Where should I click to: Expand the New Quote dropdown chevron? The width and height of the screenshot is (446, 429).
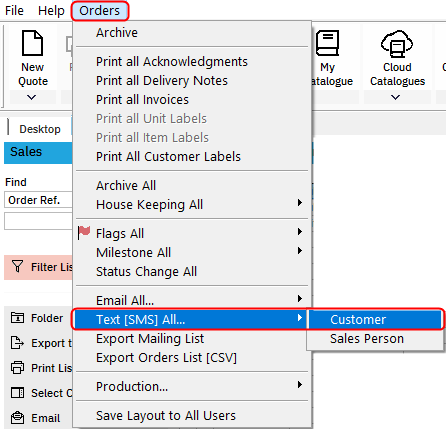click(x=32, y=97)
